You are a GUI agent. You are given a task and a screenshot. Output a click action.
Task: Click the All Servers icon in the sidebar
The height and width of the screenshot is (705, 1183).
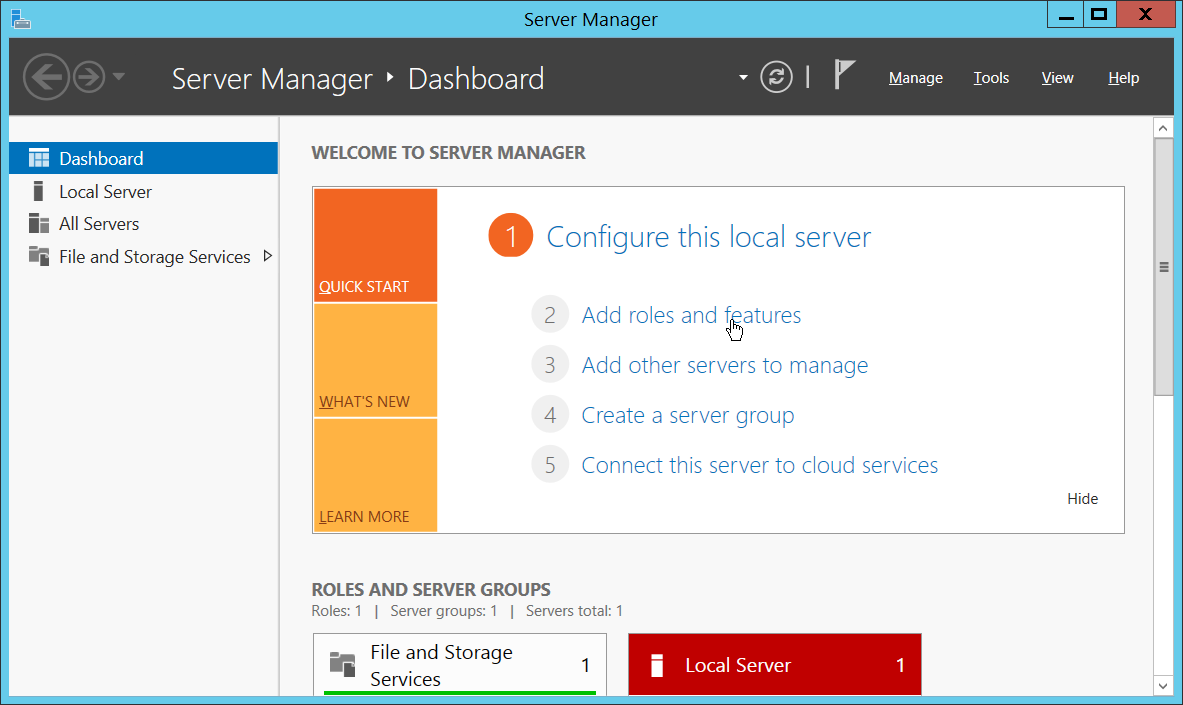click(39, 224)
